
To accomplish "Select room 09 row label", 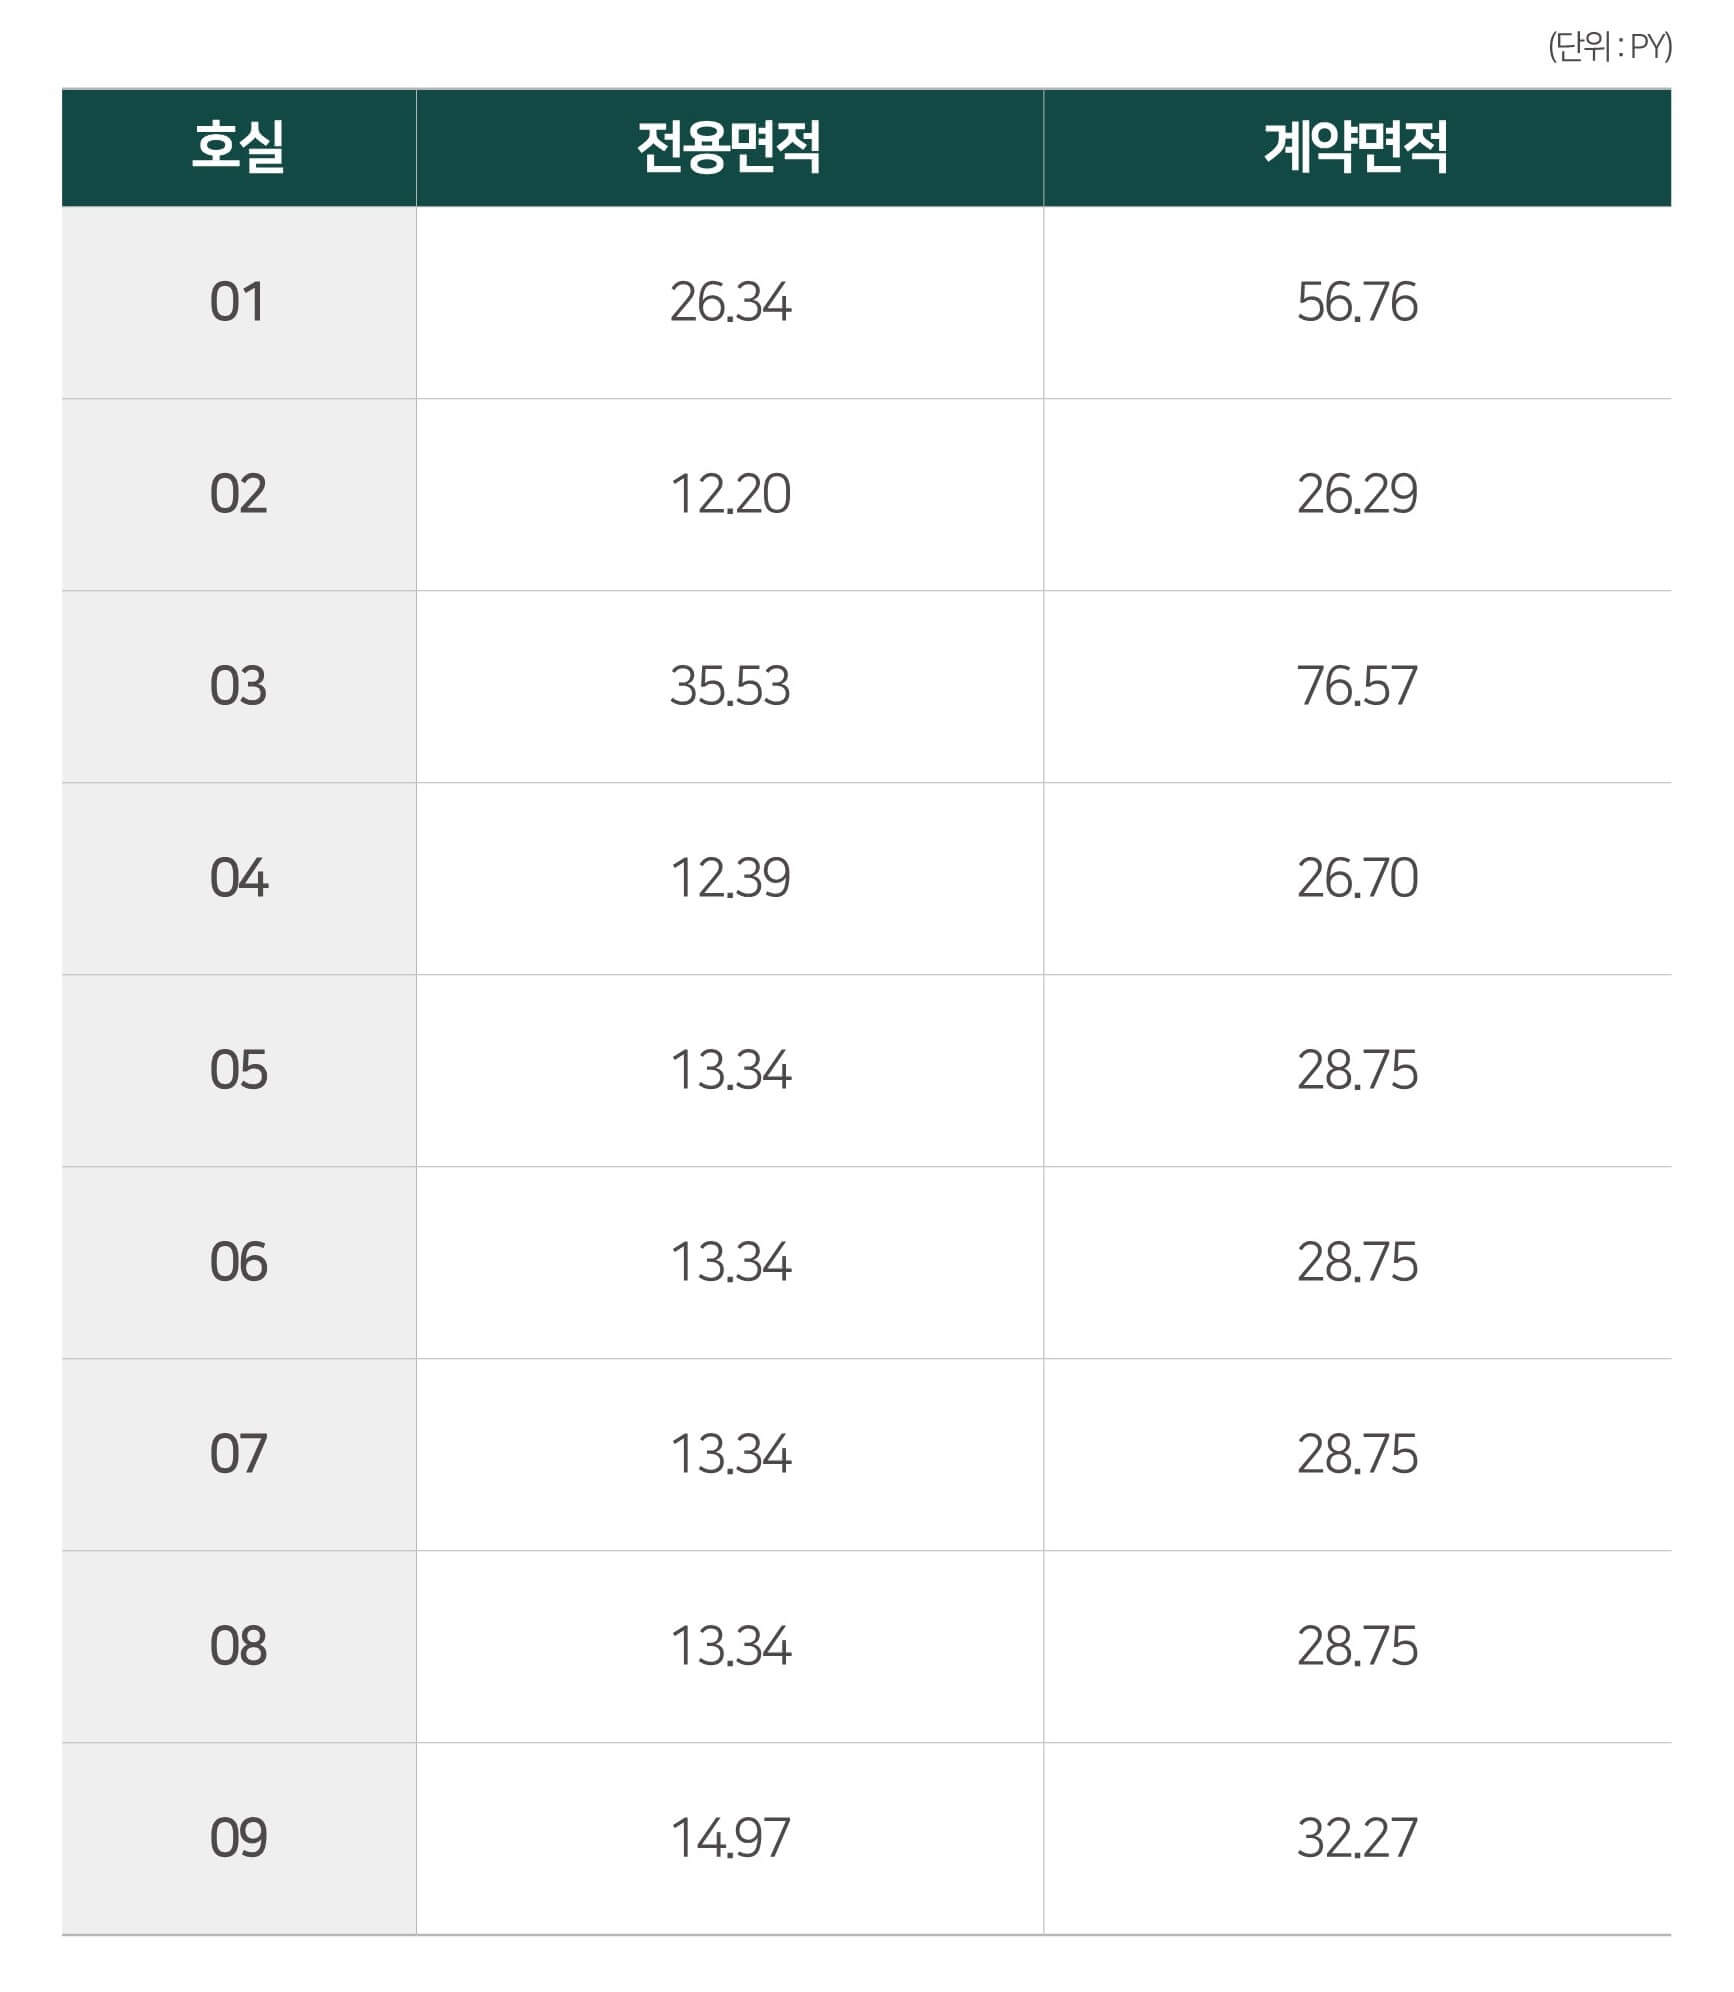I will [239, 1838].
